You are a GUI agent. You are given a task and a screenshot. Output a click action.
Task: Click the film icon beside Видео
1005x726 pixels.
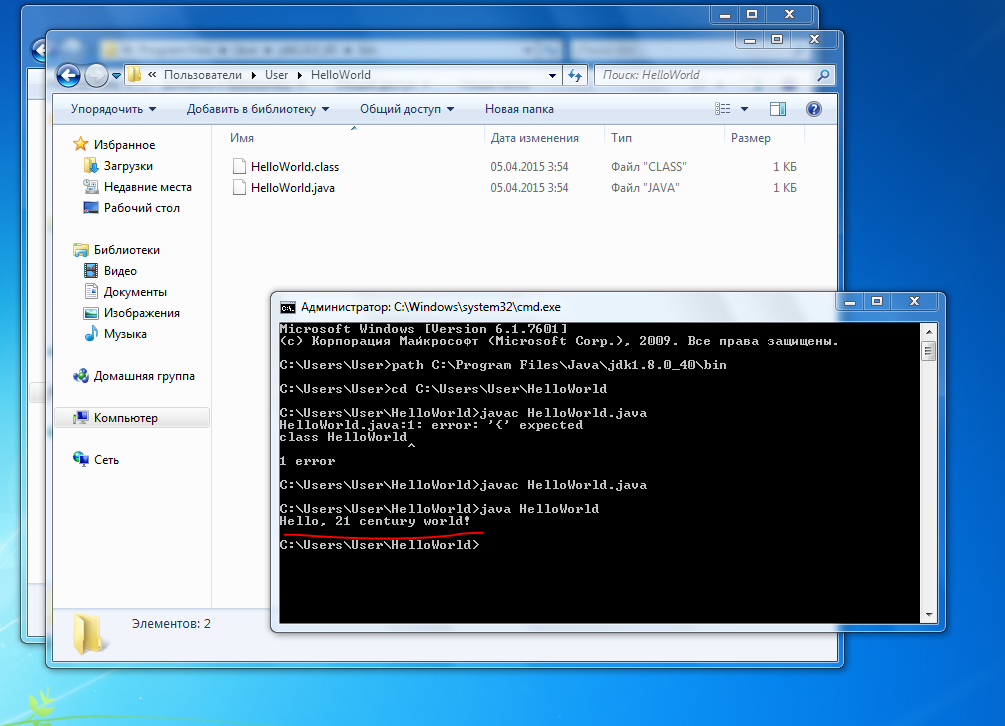pos(91,271)
